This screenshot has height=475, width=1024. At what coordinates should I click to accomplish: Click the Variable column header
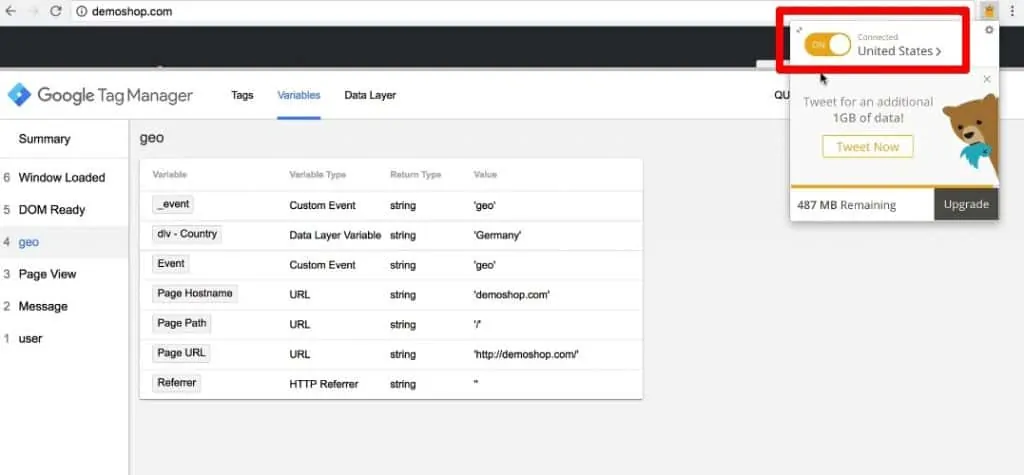pos(170,174)
